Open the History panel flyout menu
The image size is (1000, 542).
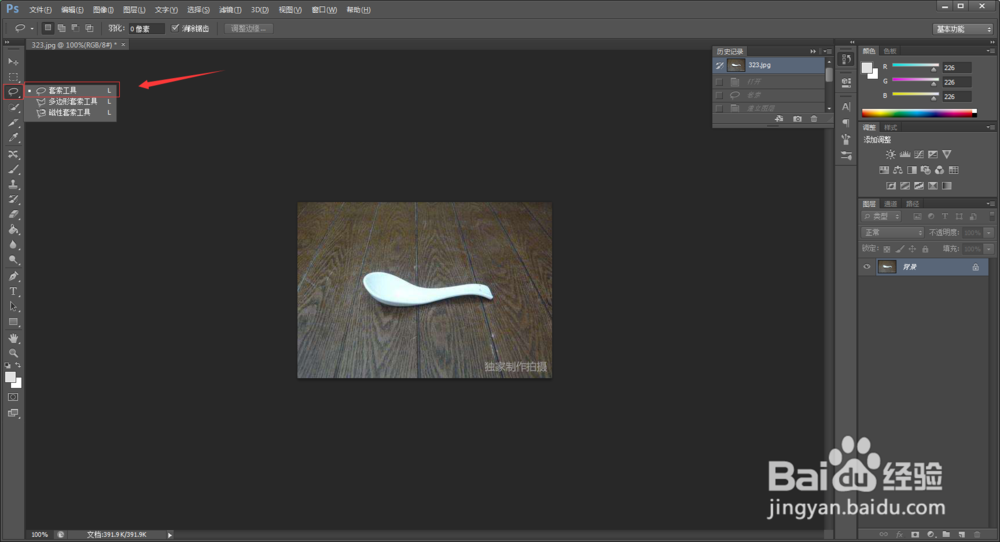(x=827, y=51)
